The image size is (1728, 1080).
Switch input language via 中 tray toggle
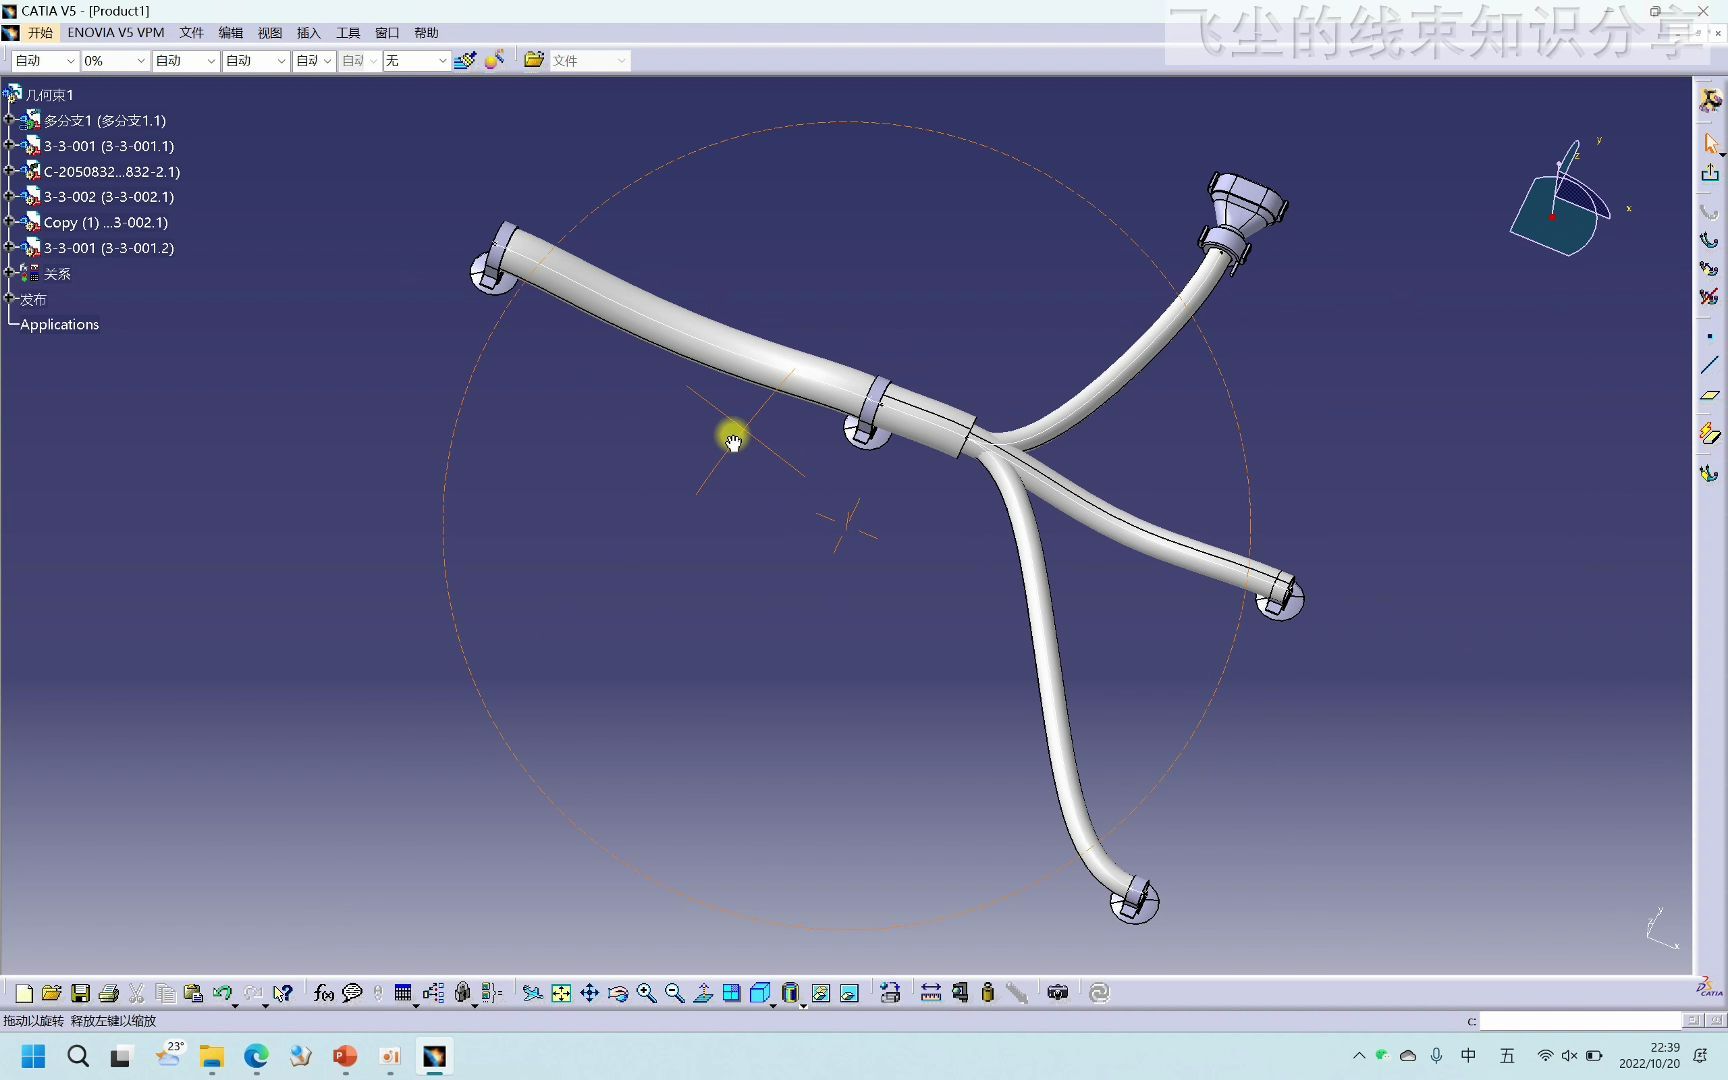1468,1056
